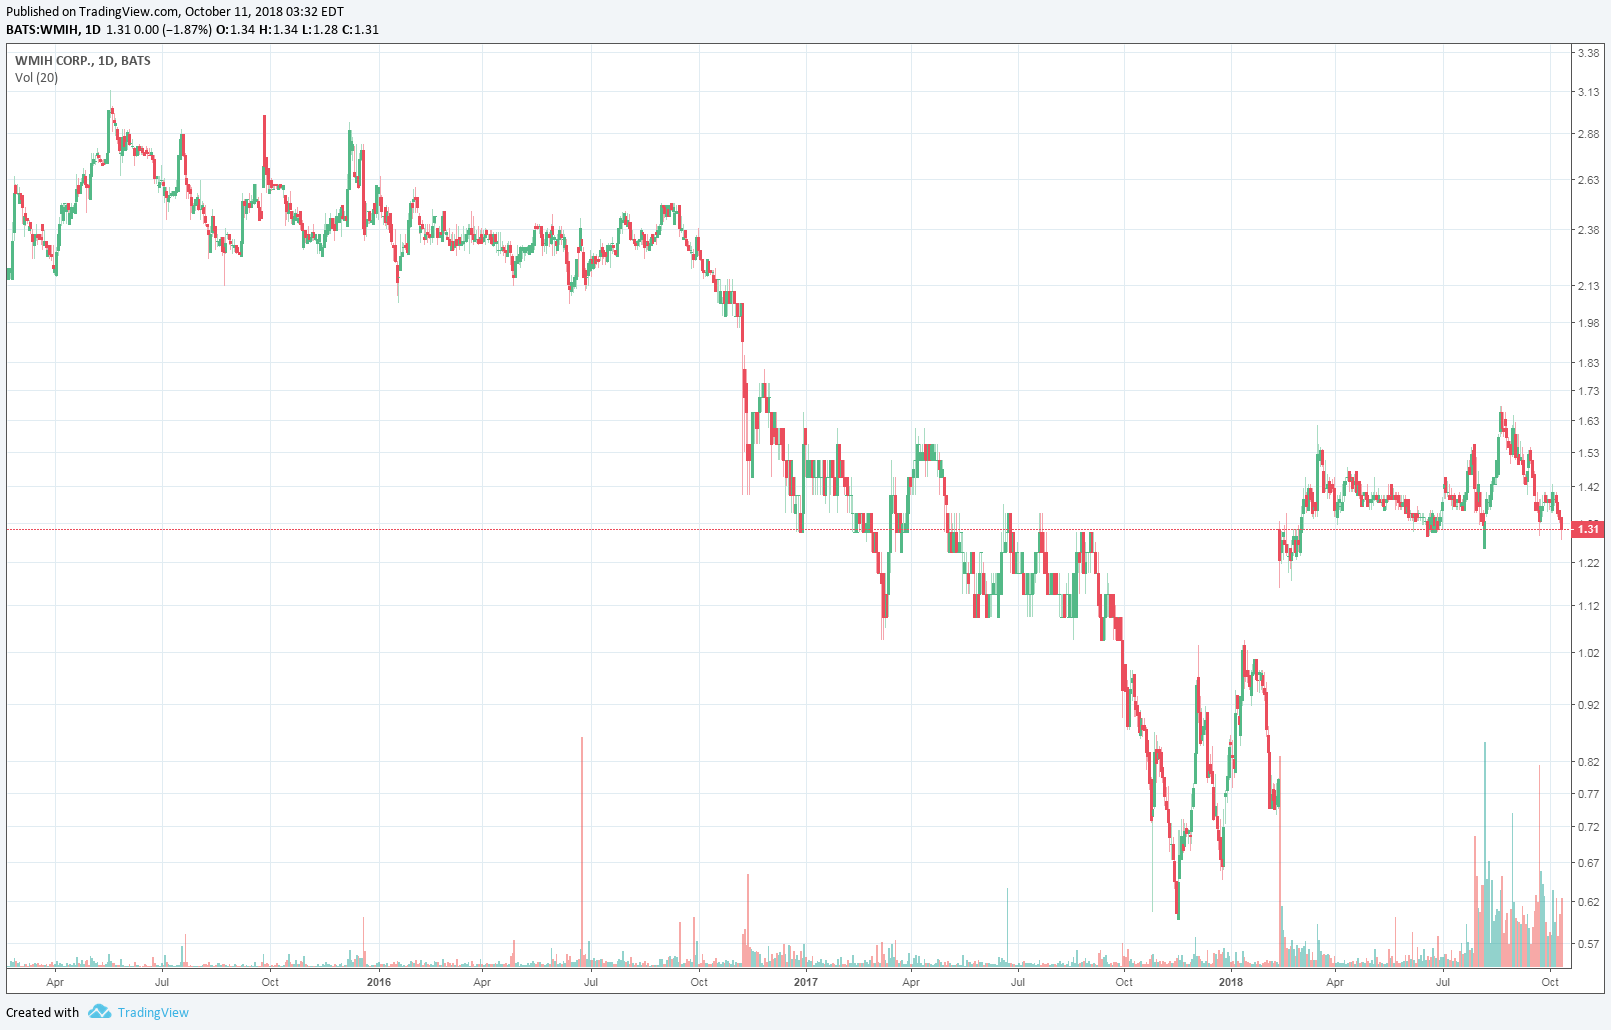Click the 2018 year label on time axis
The height and width of the screenshot is (1030, 1611).
pos(1231,982)
